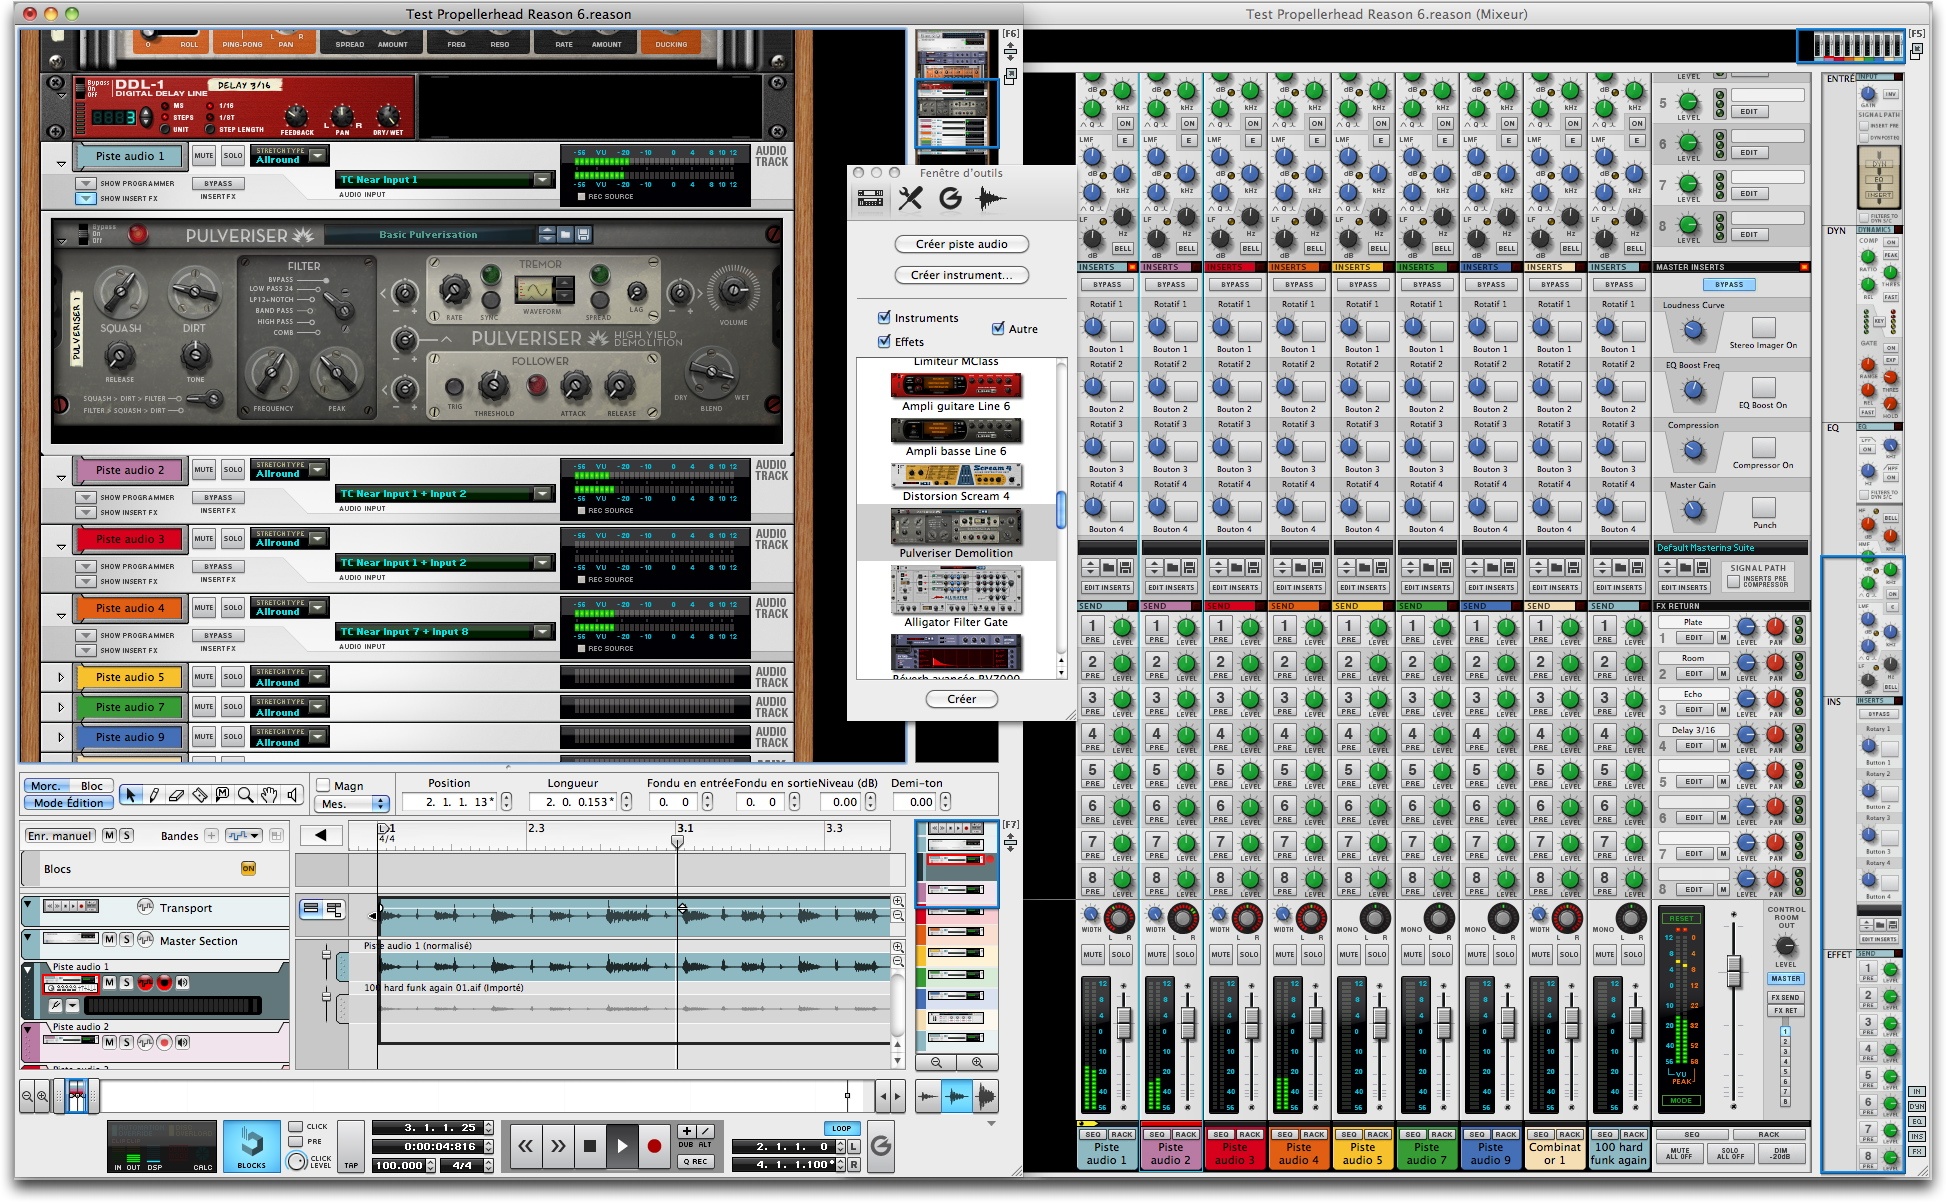Screen dimensions: 1946x1203
Task: Select the Pencil tool in sequencer toolbar
Action: [154, 795]
